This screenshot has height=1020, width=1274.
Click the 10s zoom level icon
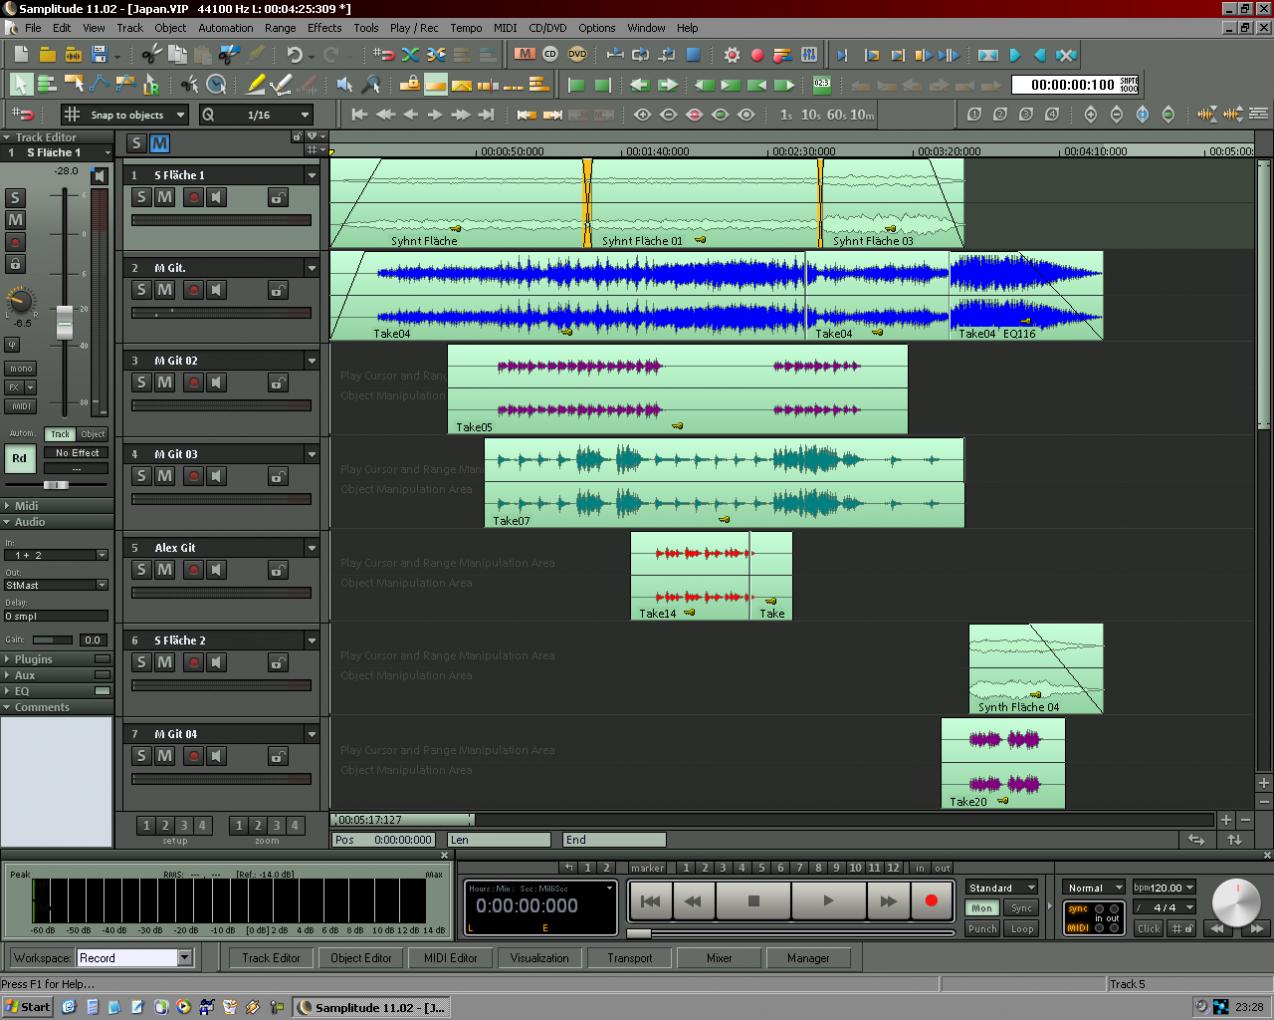pyautogui.click(x=810, y=115)
